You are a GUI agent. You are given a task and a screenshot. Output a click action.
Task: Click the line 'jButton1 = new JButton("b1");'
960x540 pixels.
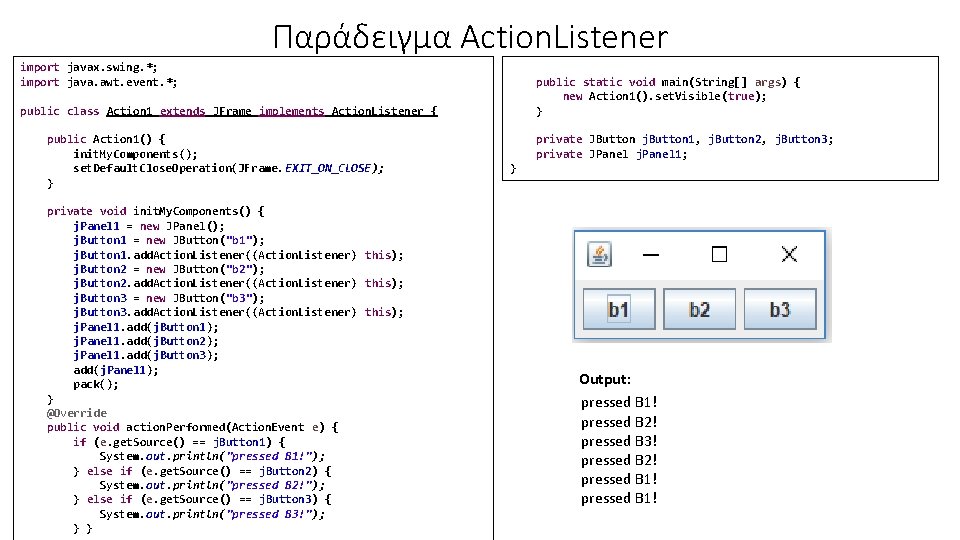pyautogui.click(x=169, y=240)
